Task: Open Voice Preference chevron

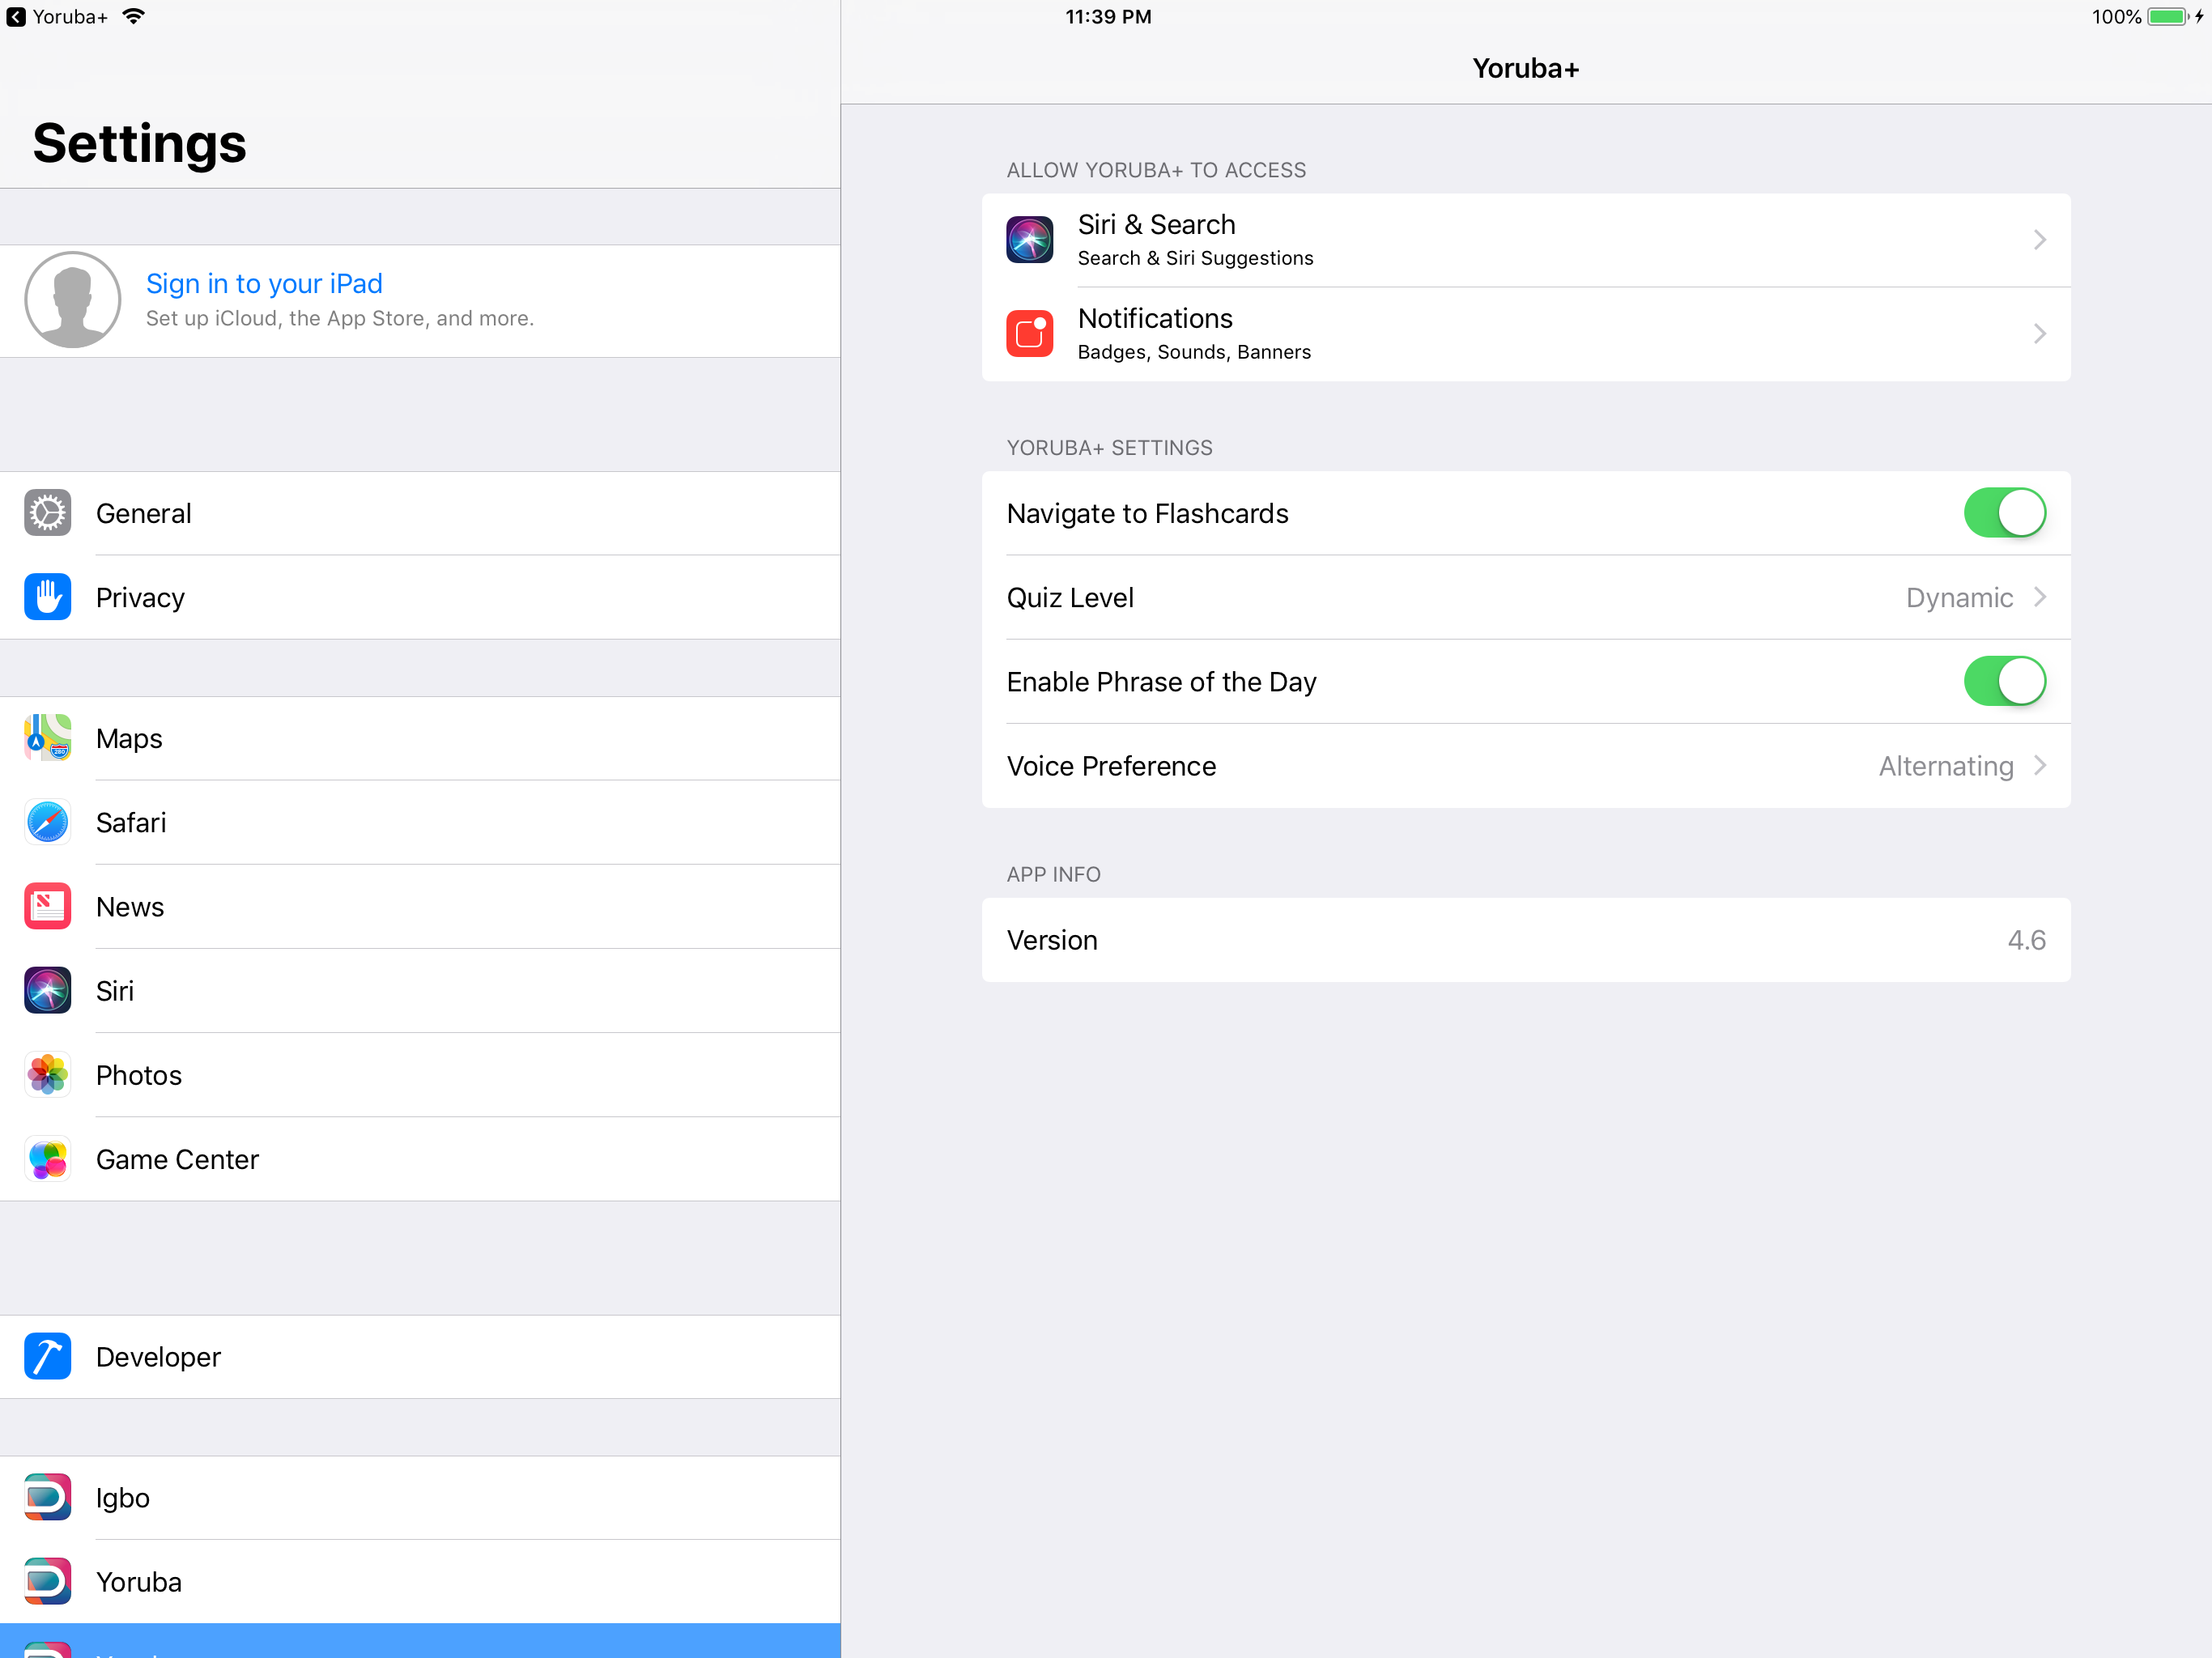Action: (x=2039, y=766)
